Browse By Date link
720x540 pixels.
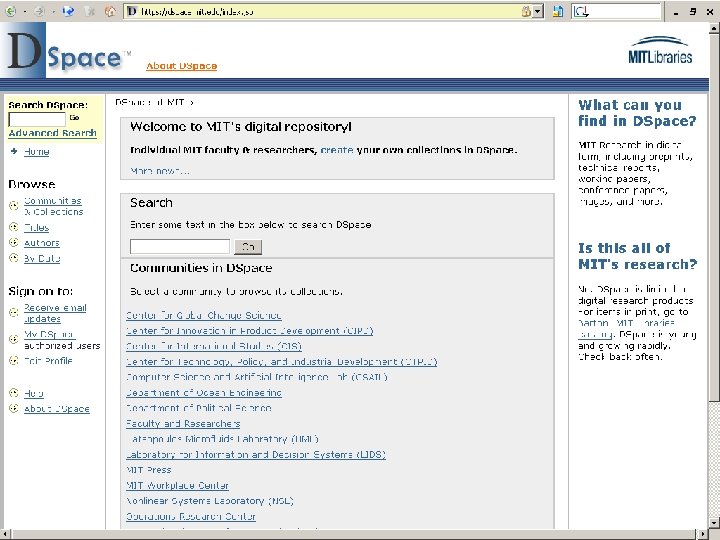(42, 259)
